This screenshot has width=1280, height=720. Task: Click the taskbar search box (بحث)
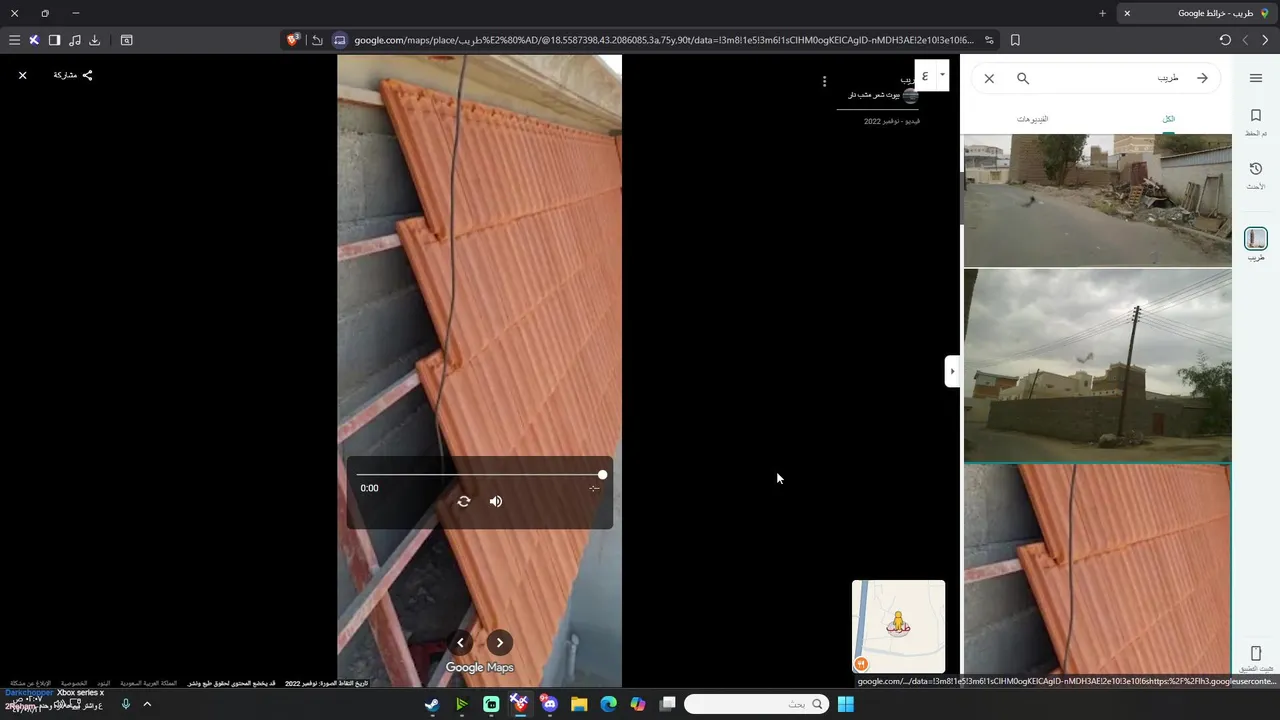[x=758, y=704]
